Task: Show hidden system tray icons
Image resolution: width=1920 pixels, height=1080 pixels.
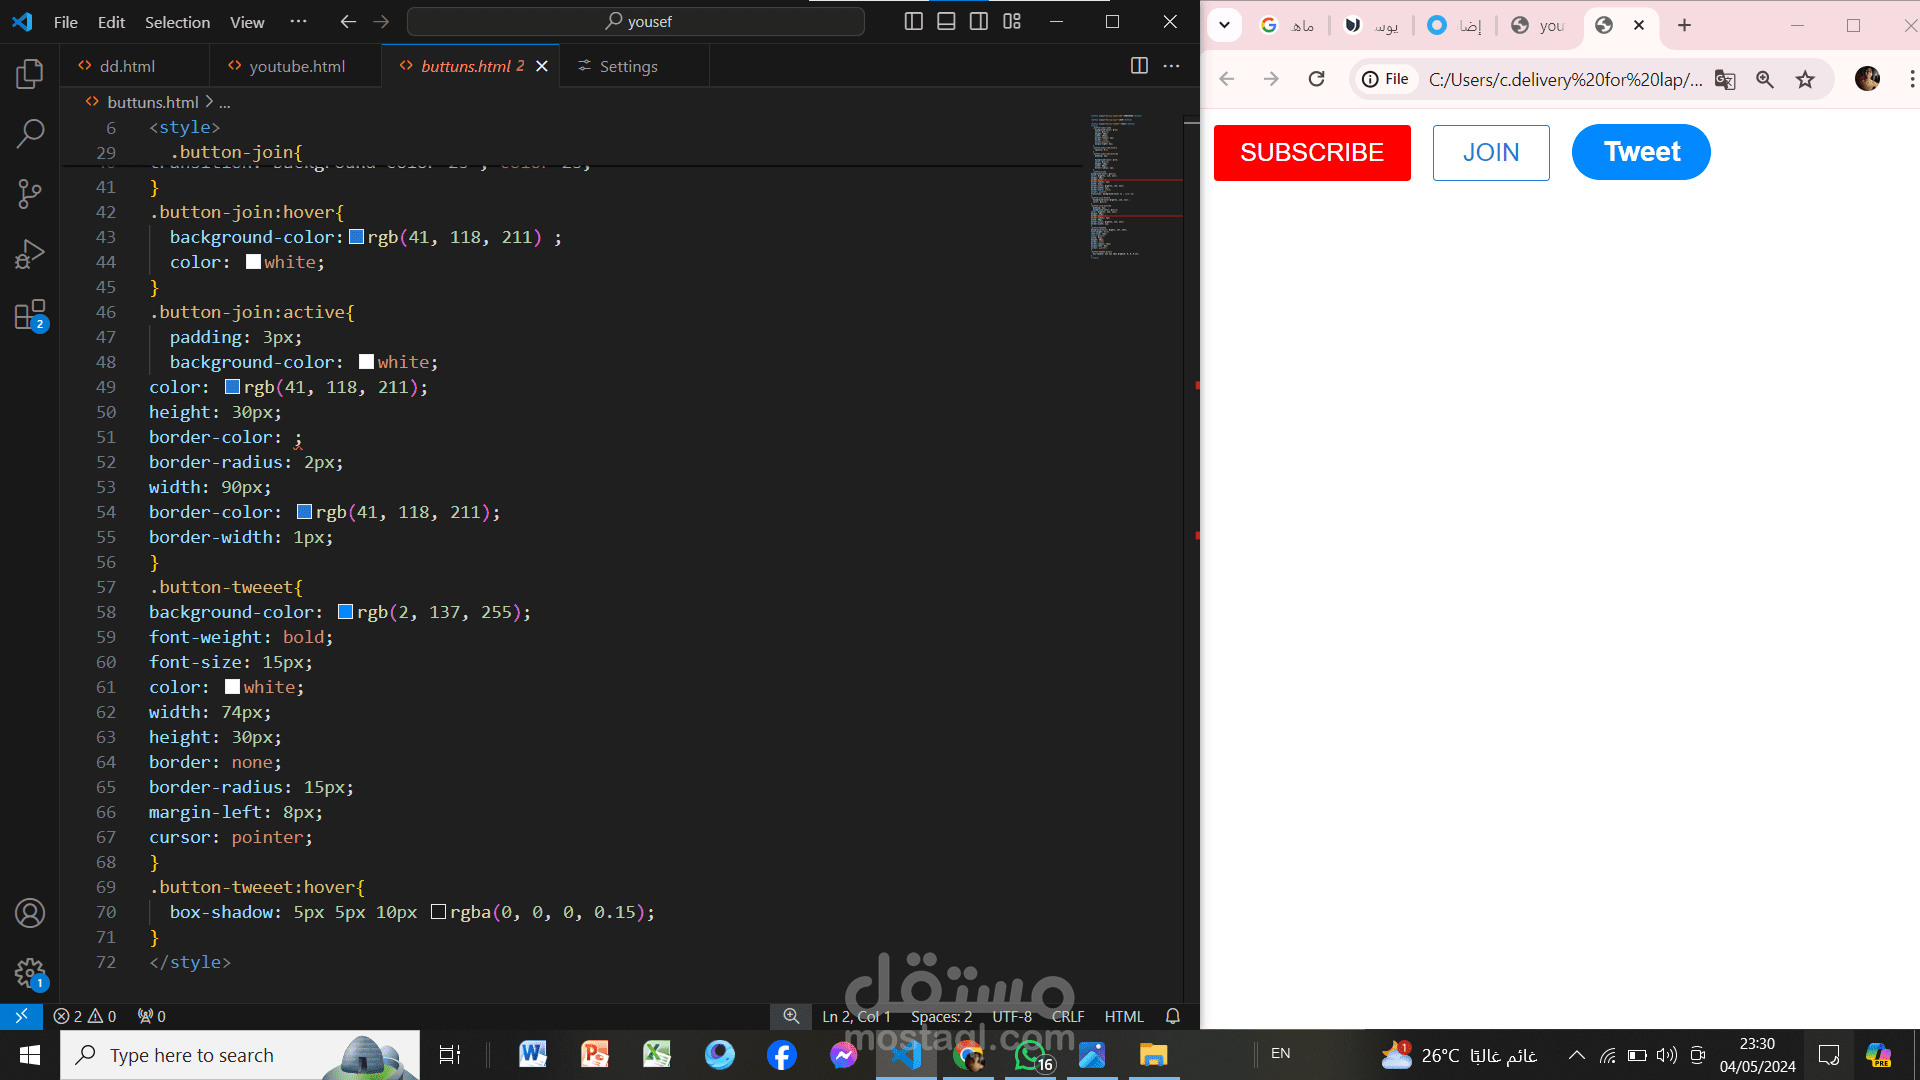Action: 1576,1055
